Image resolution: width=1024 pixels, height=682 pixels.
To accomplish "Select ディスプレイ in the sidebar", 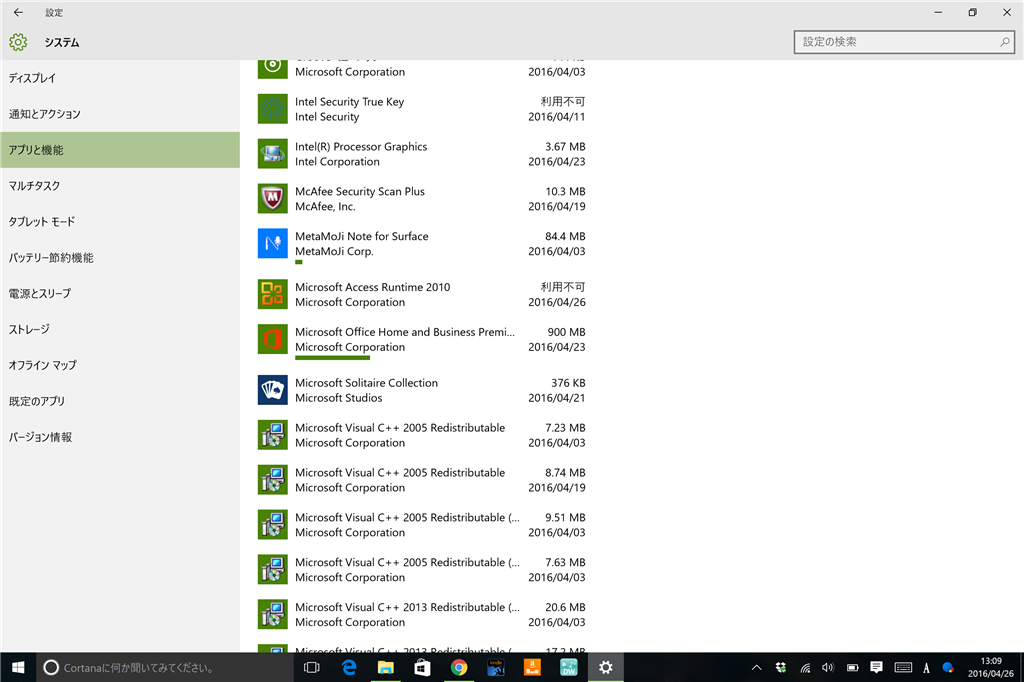I will [120, 78].
